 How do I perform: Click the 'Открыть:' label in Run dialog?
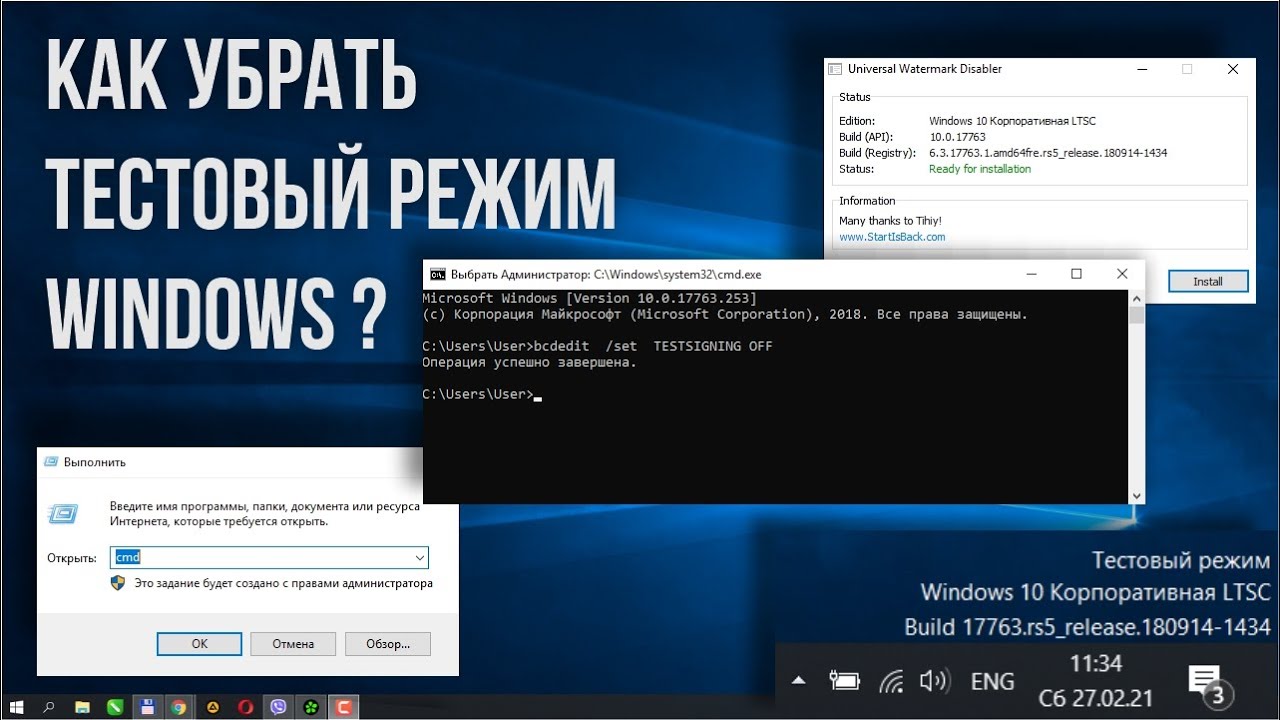[72, 558]
